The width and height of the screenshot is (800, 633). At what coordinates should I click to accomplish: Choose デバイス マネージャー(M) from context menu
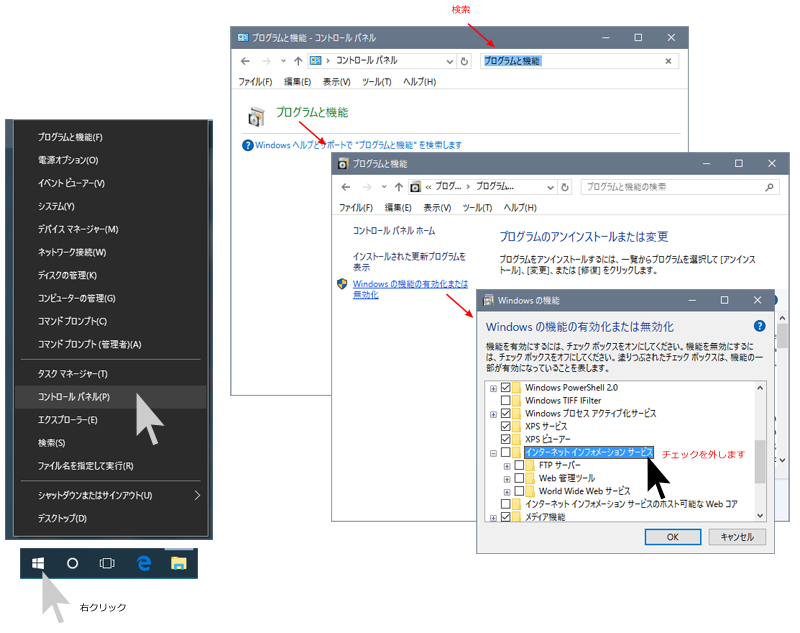coord(110,229)
